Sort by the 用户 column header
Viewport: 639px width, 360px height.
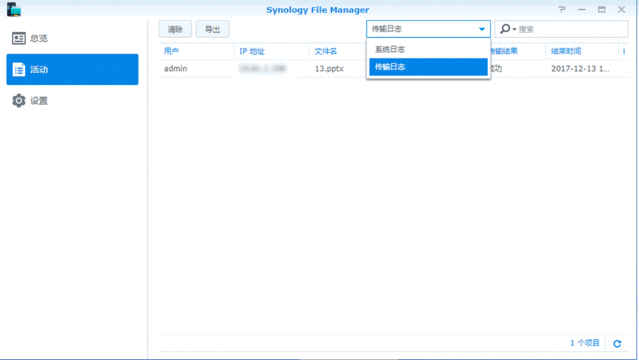[196, 51]
